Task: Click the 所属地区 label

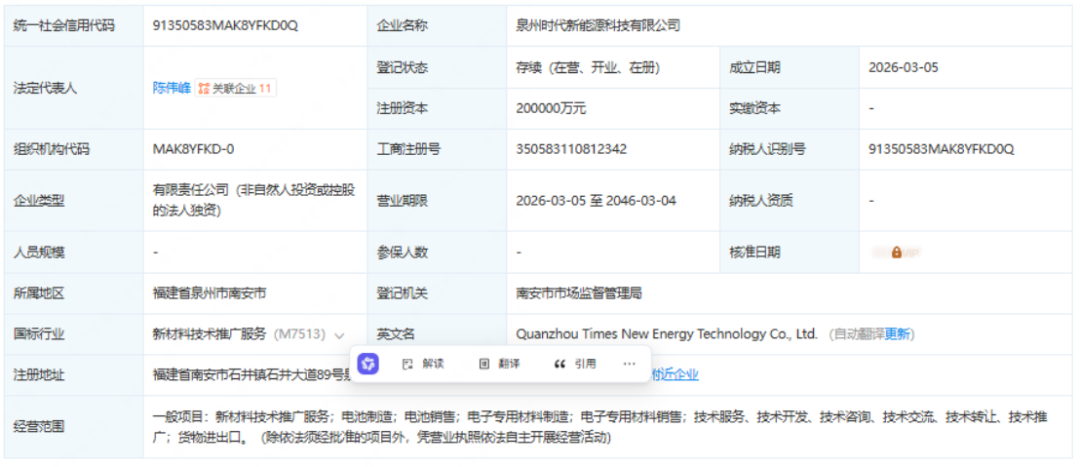Action: [39, 293]
